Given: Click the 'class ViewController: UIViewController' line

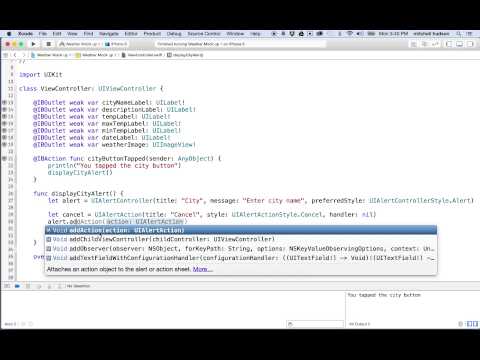Looking at the screenshot, I should [91, 88].
